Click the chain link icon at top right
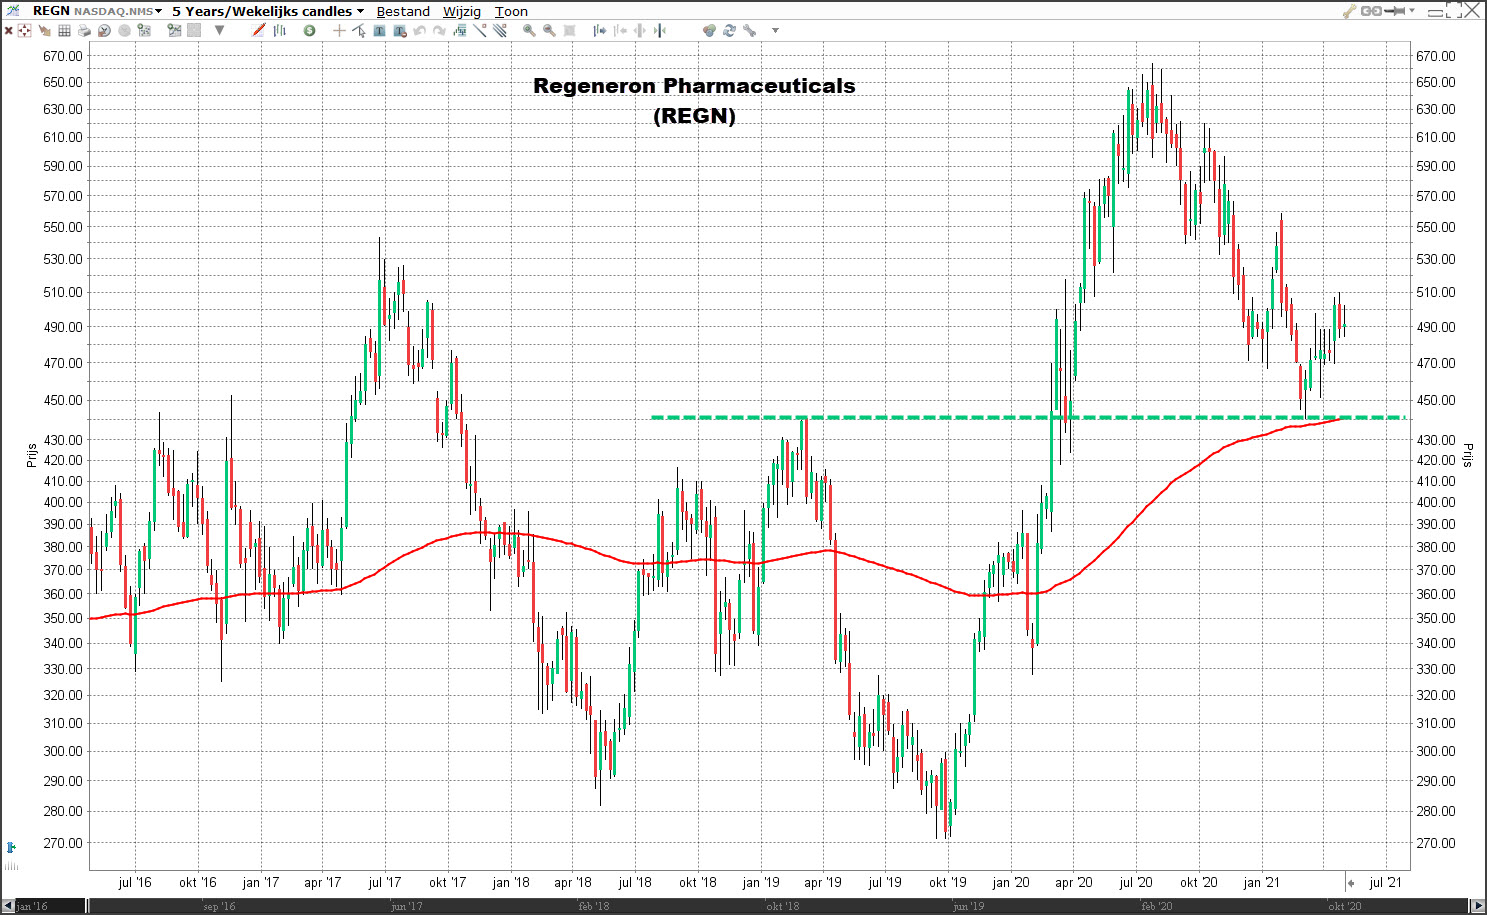This screenshot has width=1487, height=915. coord(1371,11)
